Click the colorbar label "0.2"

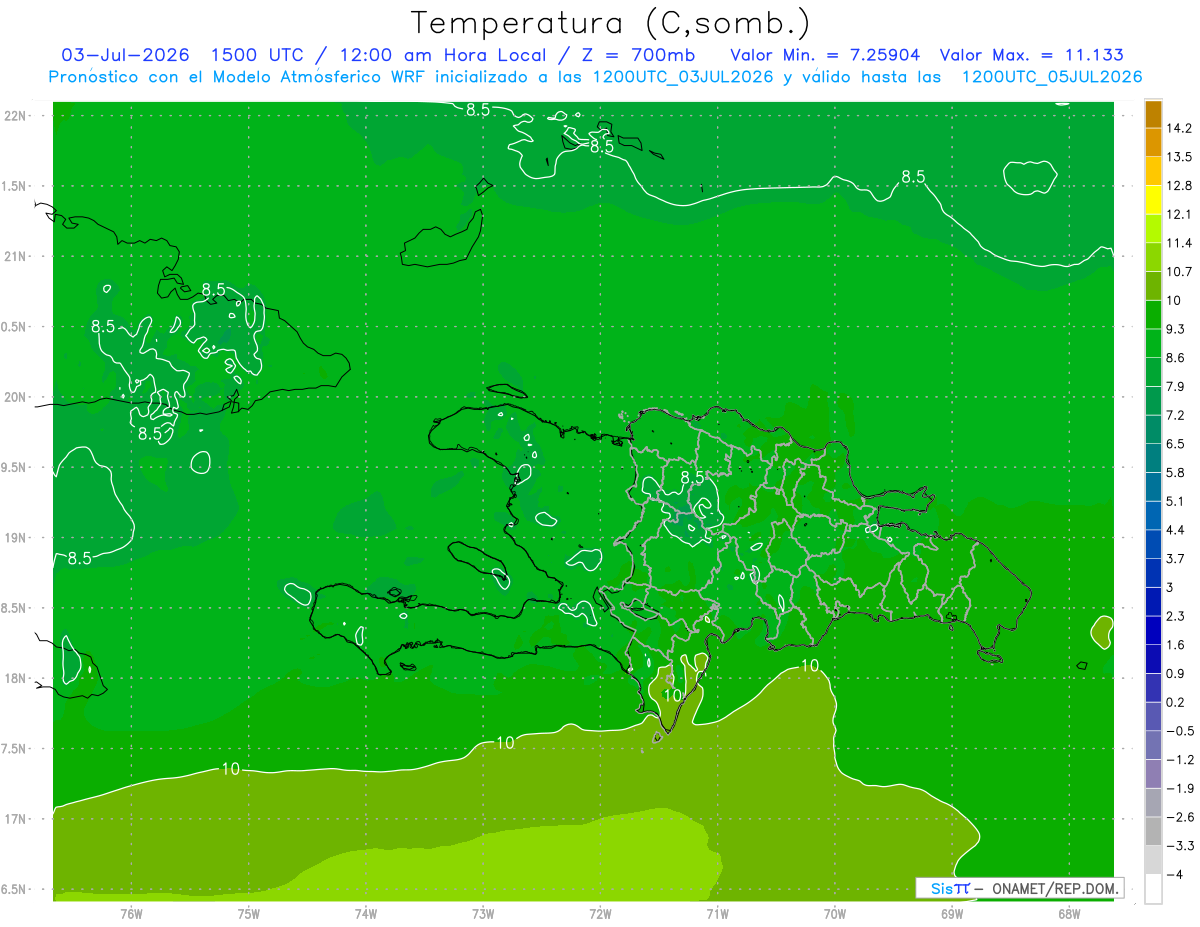[x=1176, y=702]
